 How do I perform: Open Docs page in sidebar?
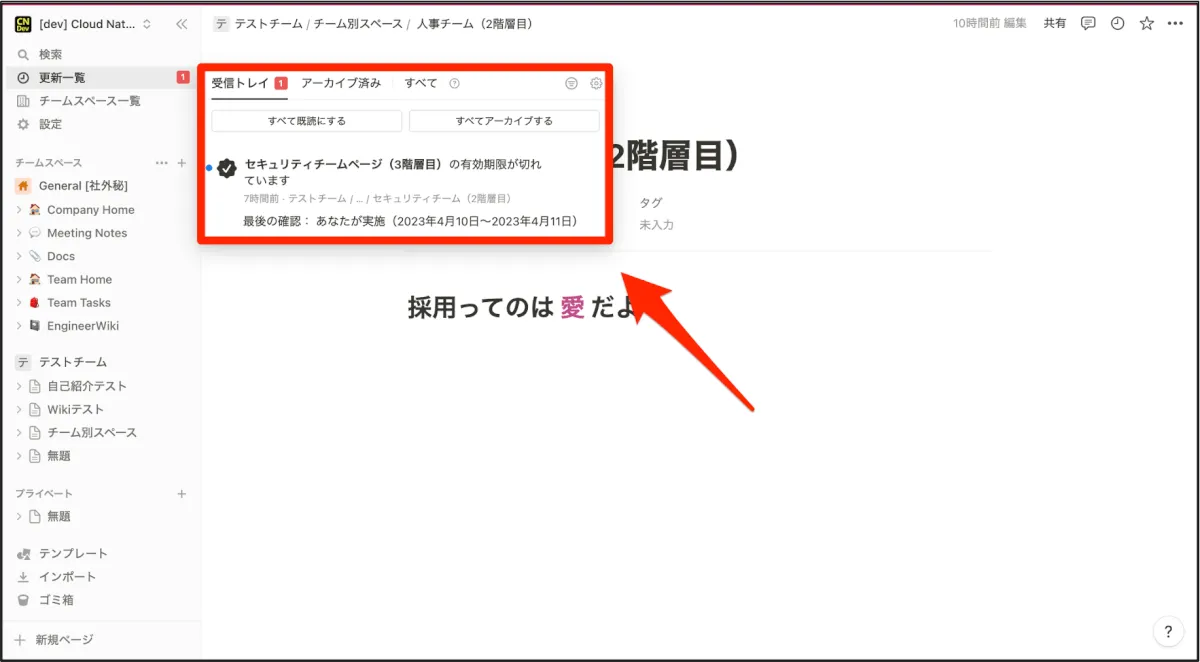coord(61,256)
